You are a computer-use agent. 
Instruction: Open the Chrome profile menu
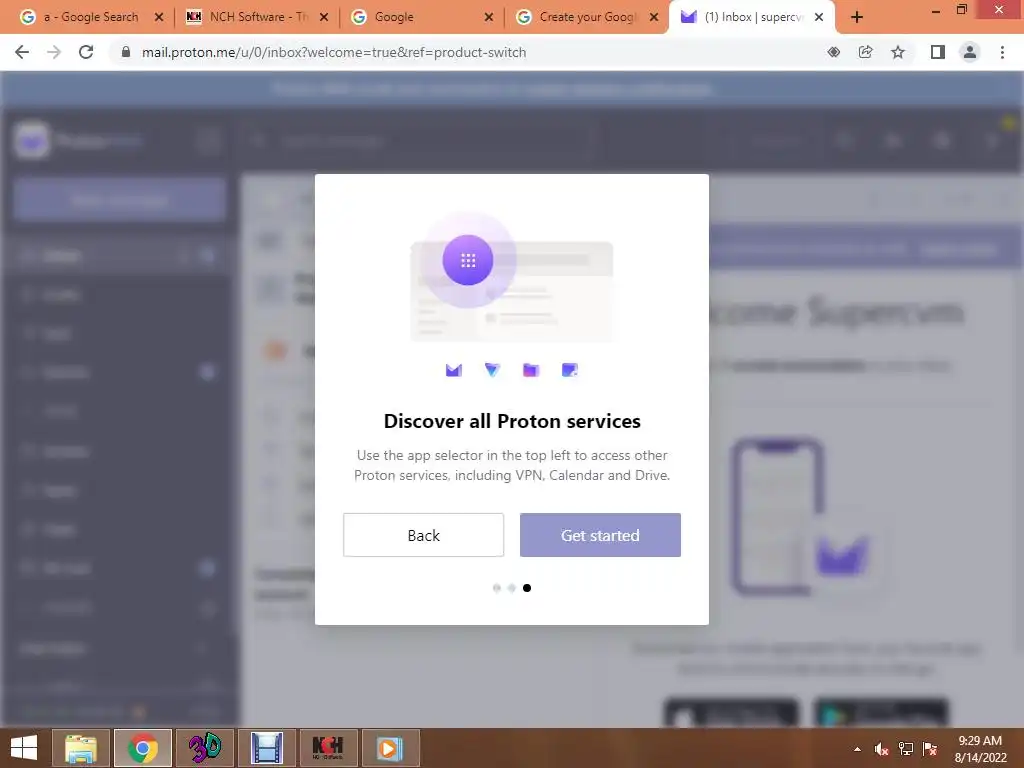970,52
